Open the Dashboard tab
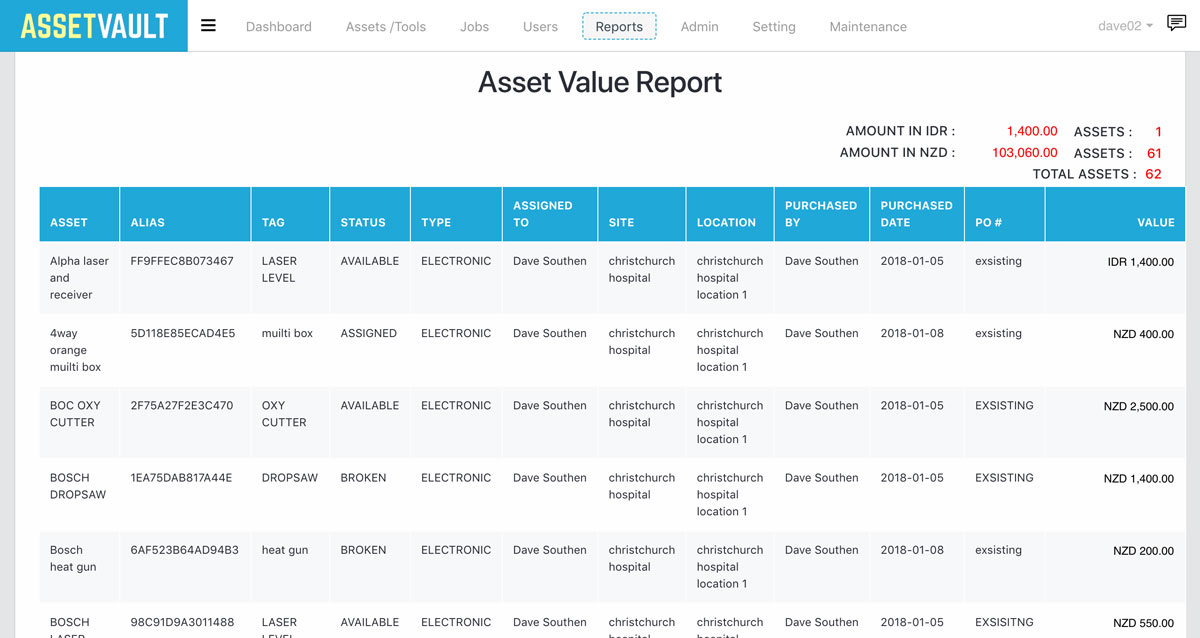Image resolution: width=1200 pixels, height=638 pixels. pos(278,27)
